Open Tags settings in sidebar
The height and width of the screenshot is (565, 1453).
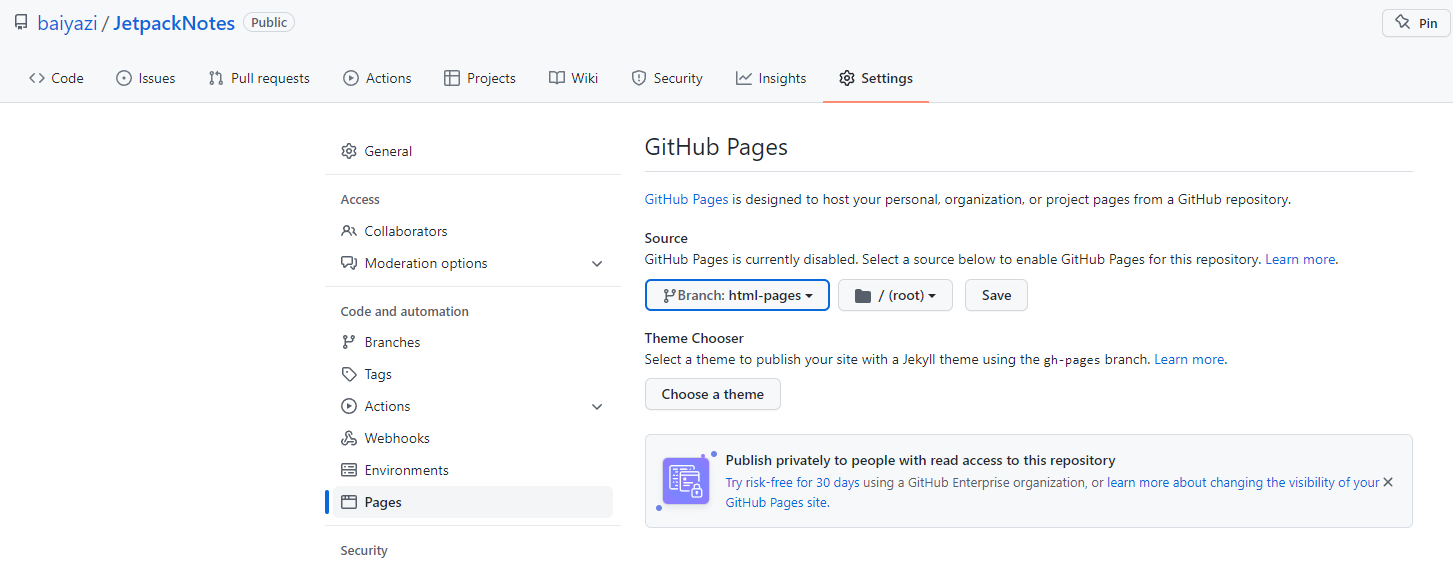(x=469, y=374)
